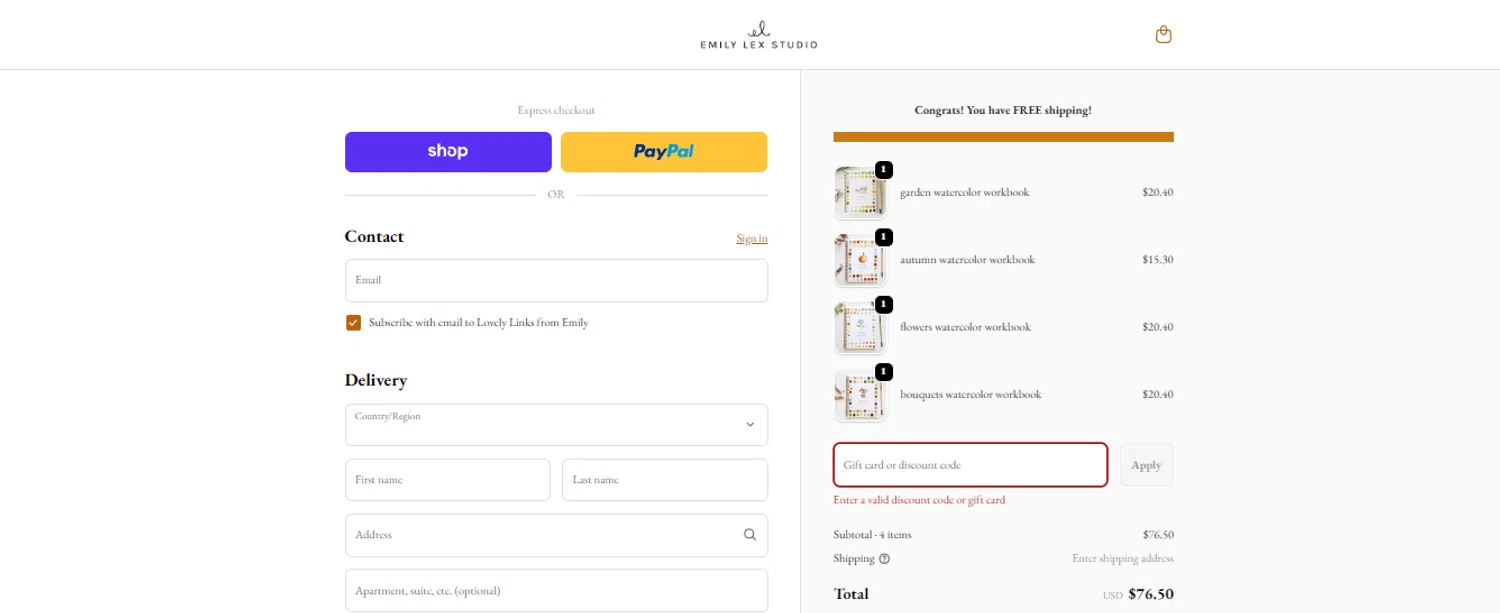
Task: Click the search magnifier in Address field
Action: tap(750, 535)
